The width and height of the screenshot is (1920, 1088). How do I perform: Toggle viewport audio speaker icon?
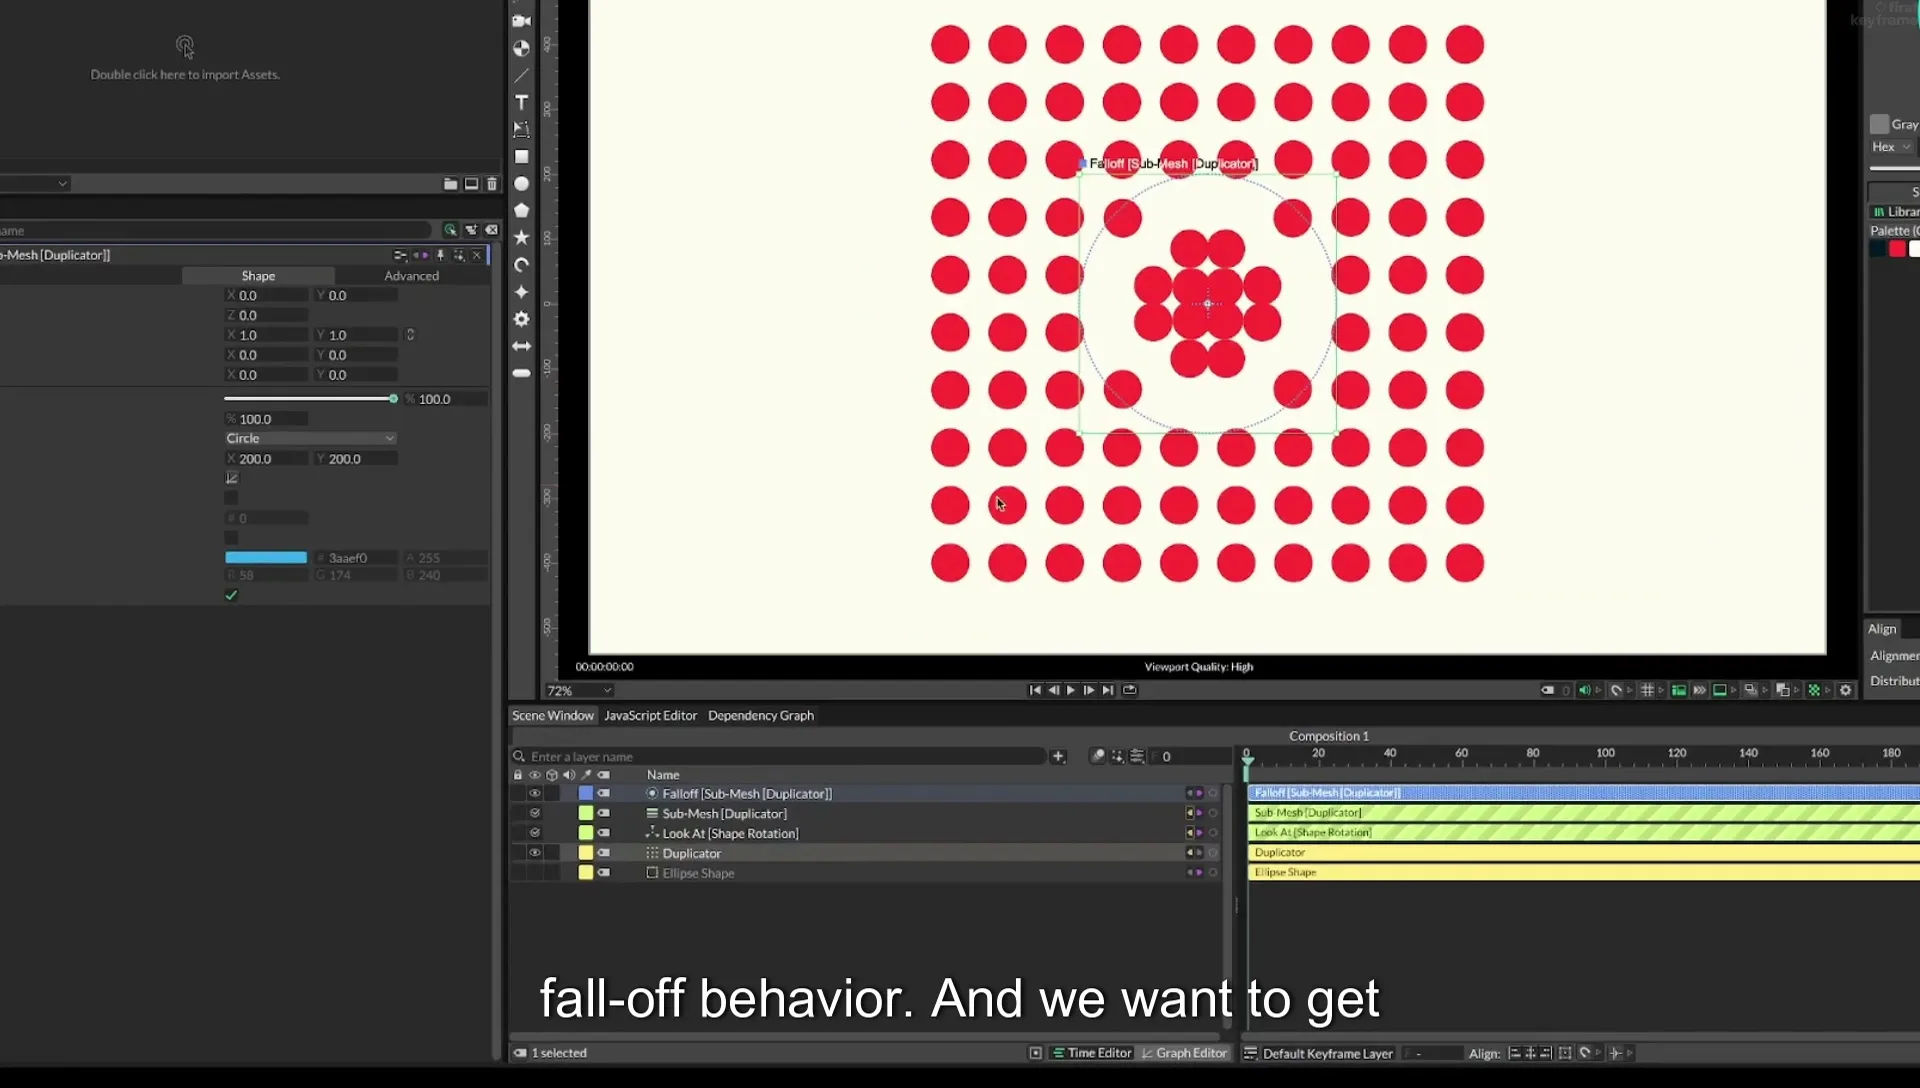pyautogui.click(x=1584, y=690)
